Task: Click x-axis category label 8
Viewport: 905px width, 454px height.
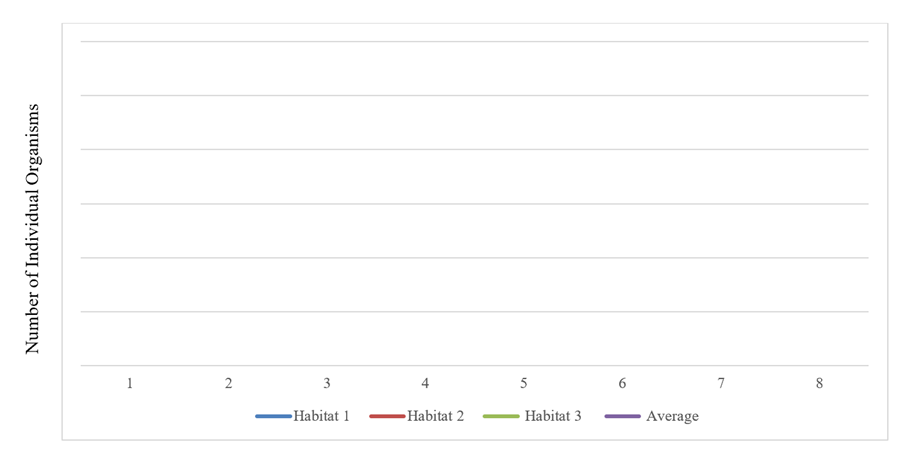Action: 819,383
